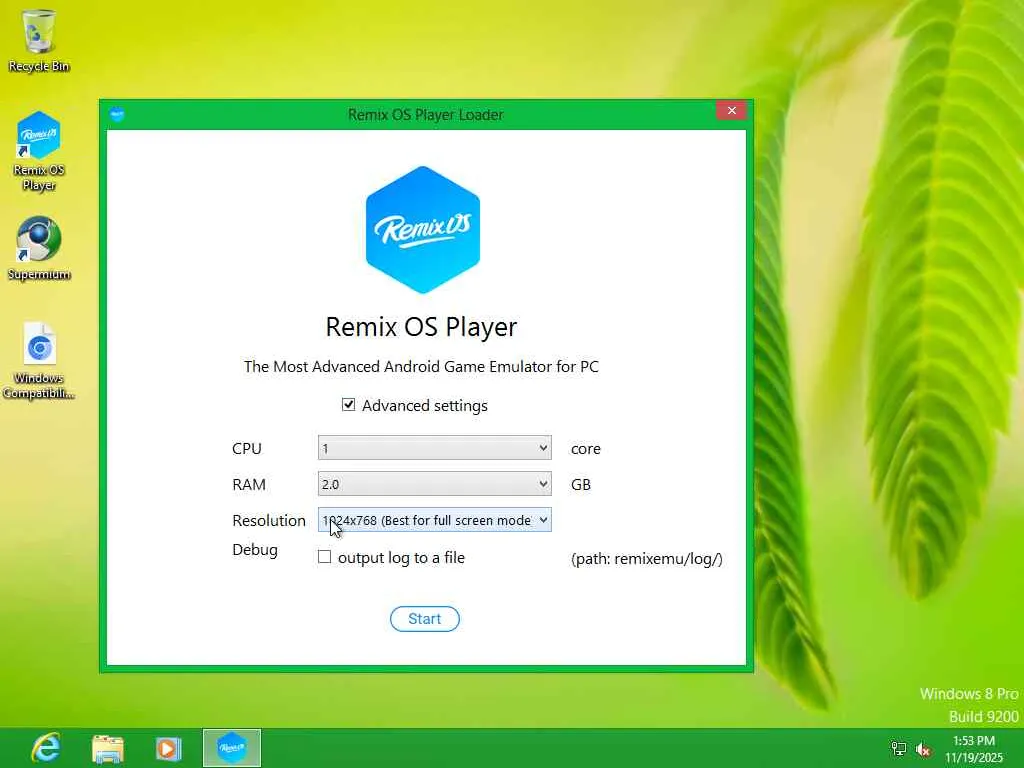This screenshot has height=768, width=1024.
Task: Click the 'Debug' label
Action: tap(255, 550)
